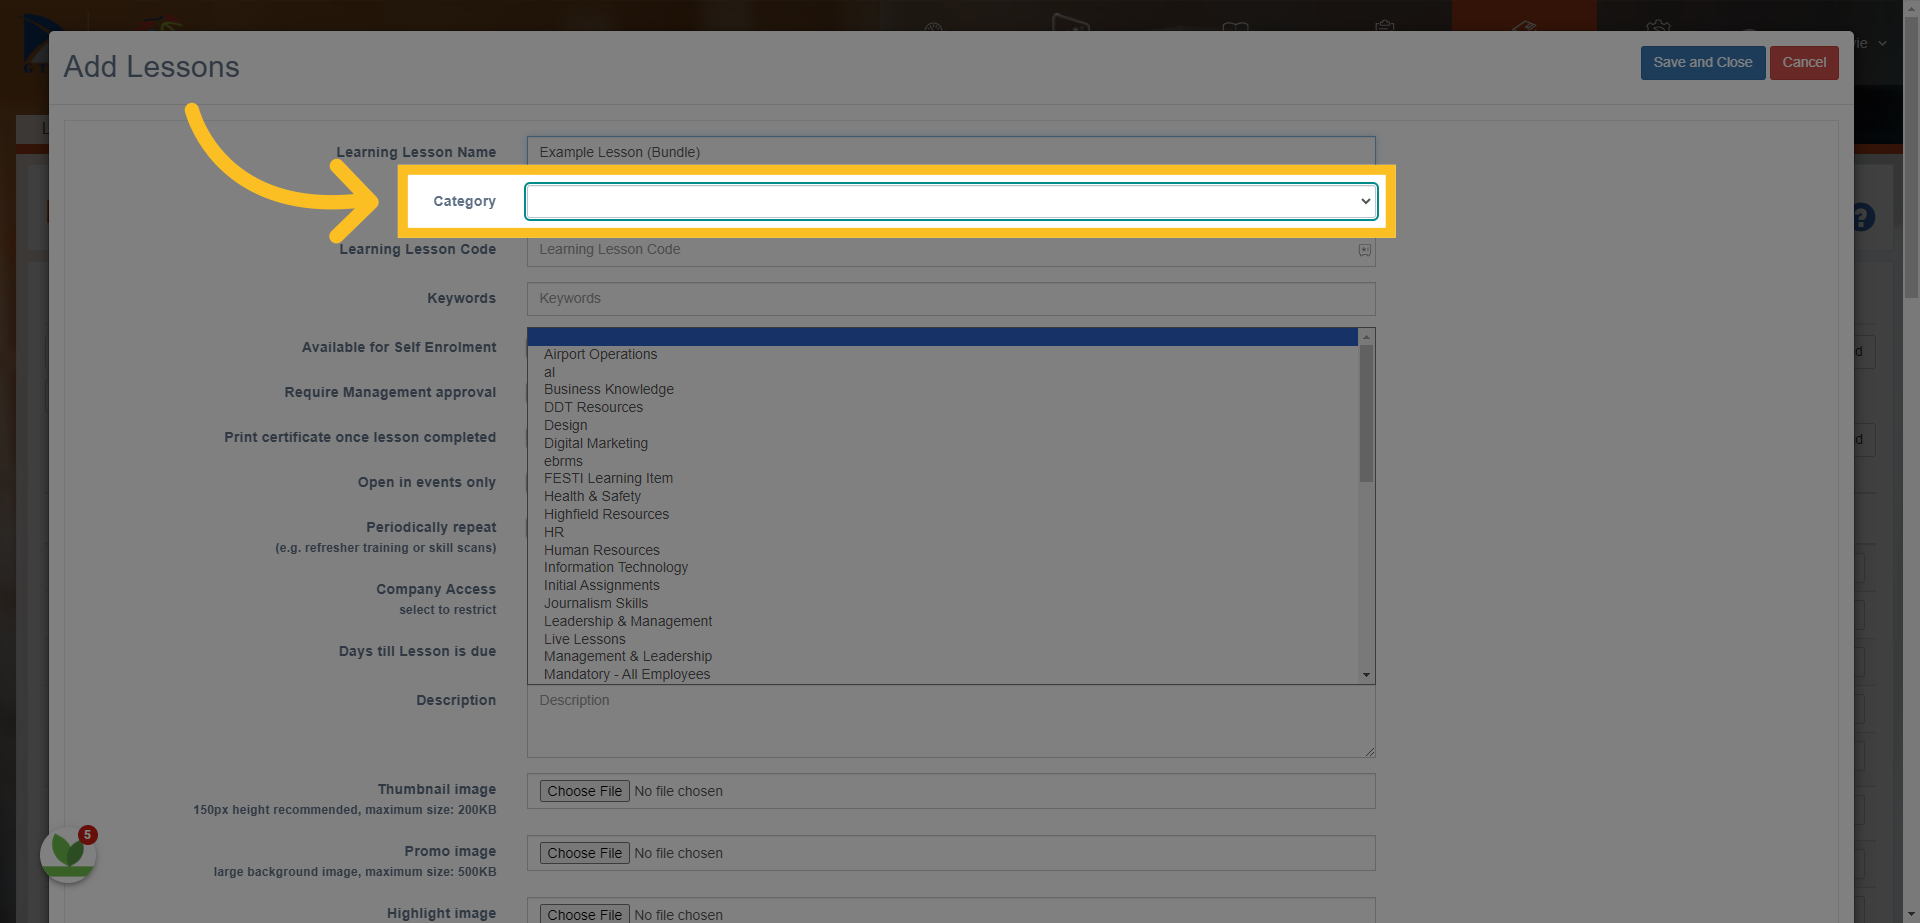
Task: Select Leadership & Management category
Action: 943,621
